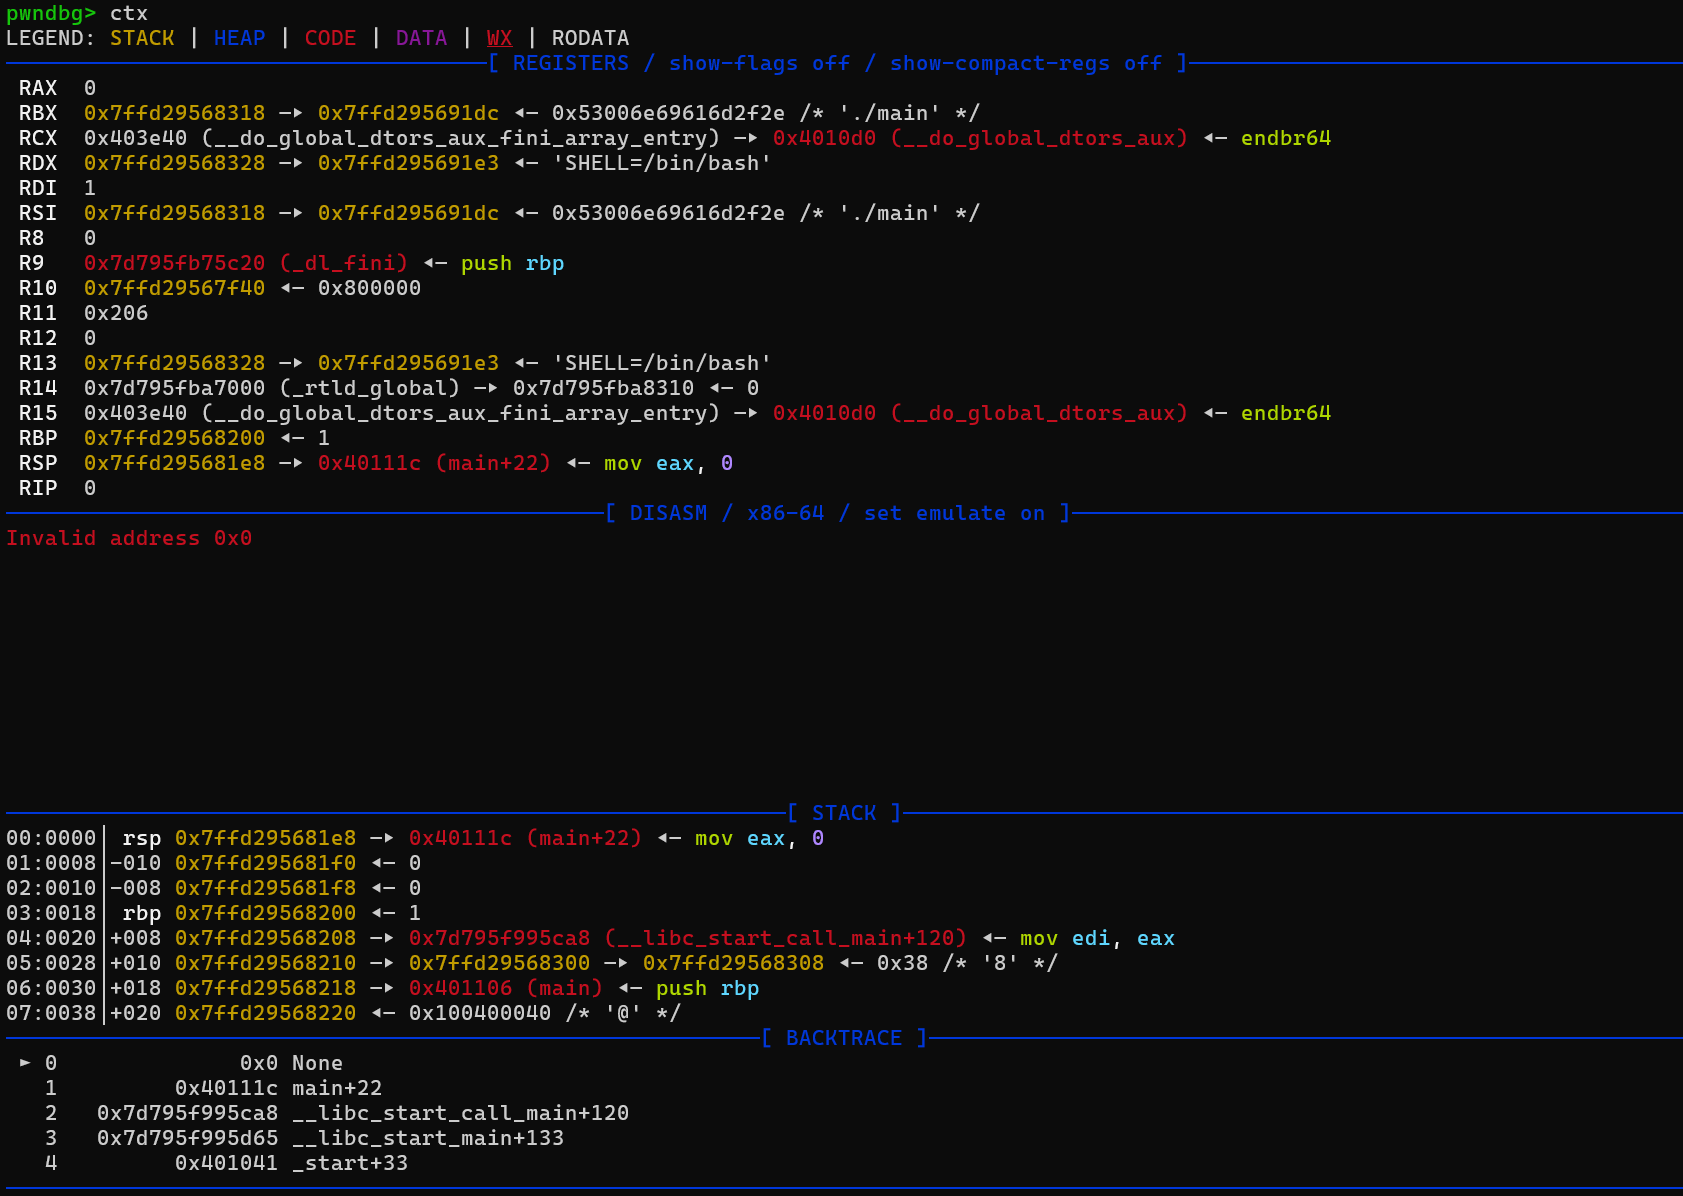Viewport: 1683px width, 1196px height.
Task: Select the CODE legend label
Action: [x=330, y=38]
